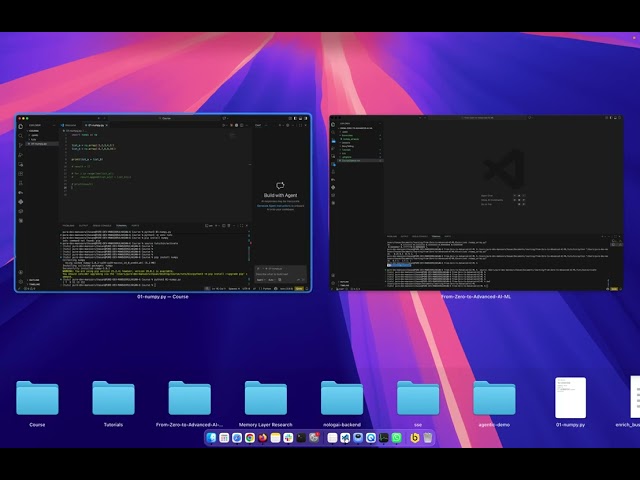Open Search icon in From-Zero window activity bar
This screenshot has width=640, height=480.
[333, 132]
